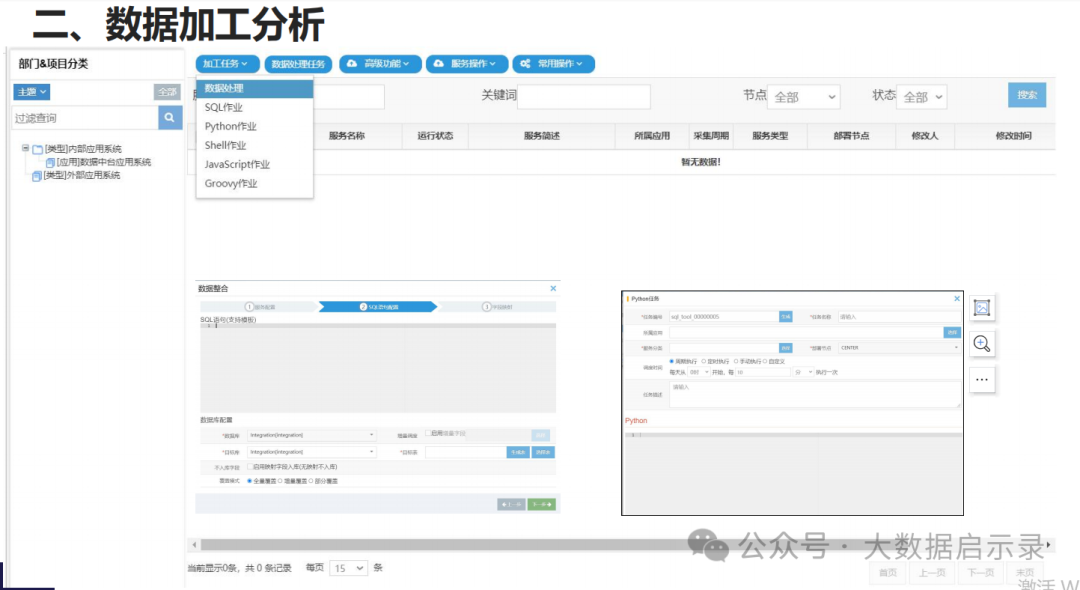
Task: Select SQL作业 menu entry
Action: [x=254, y=107]
